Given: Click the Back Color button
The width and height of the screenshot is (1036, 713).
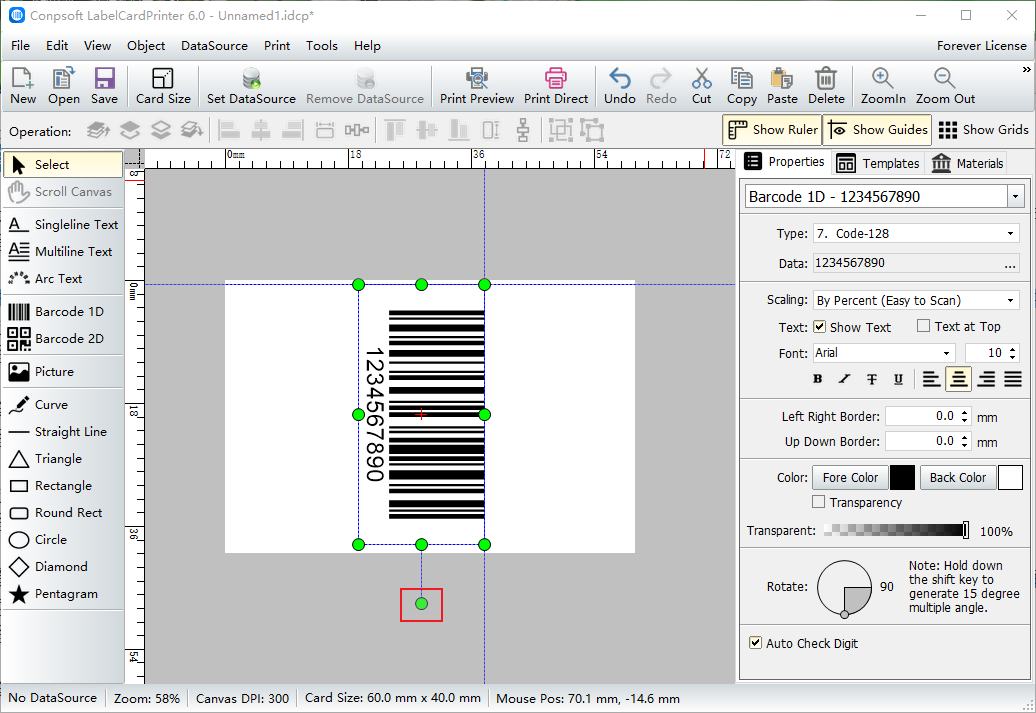Looking at the screenshot, I should pyautogui.click(x=957, y=477).
